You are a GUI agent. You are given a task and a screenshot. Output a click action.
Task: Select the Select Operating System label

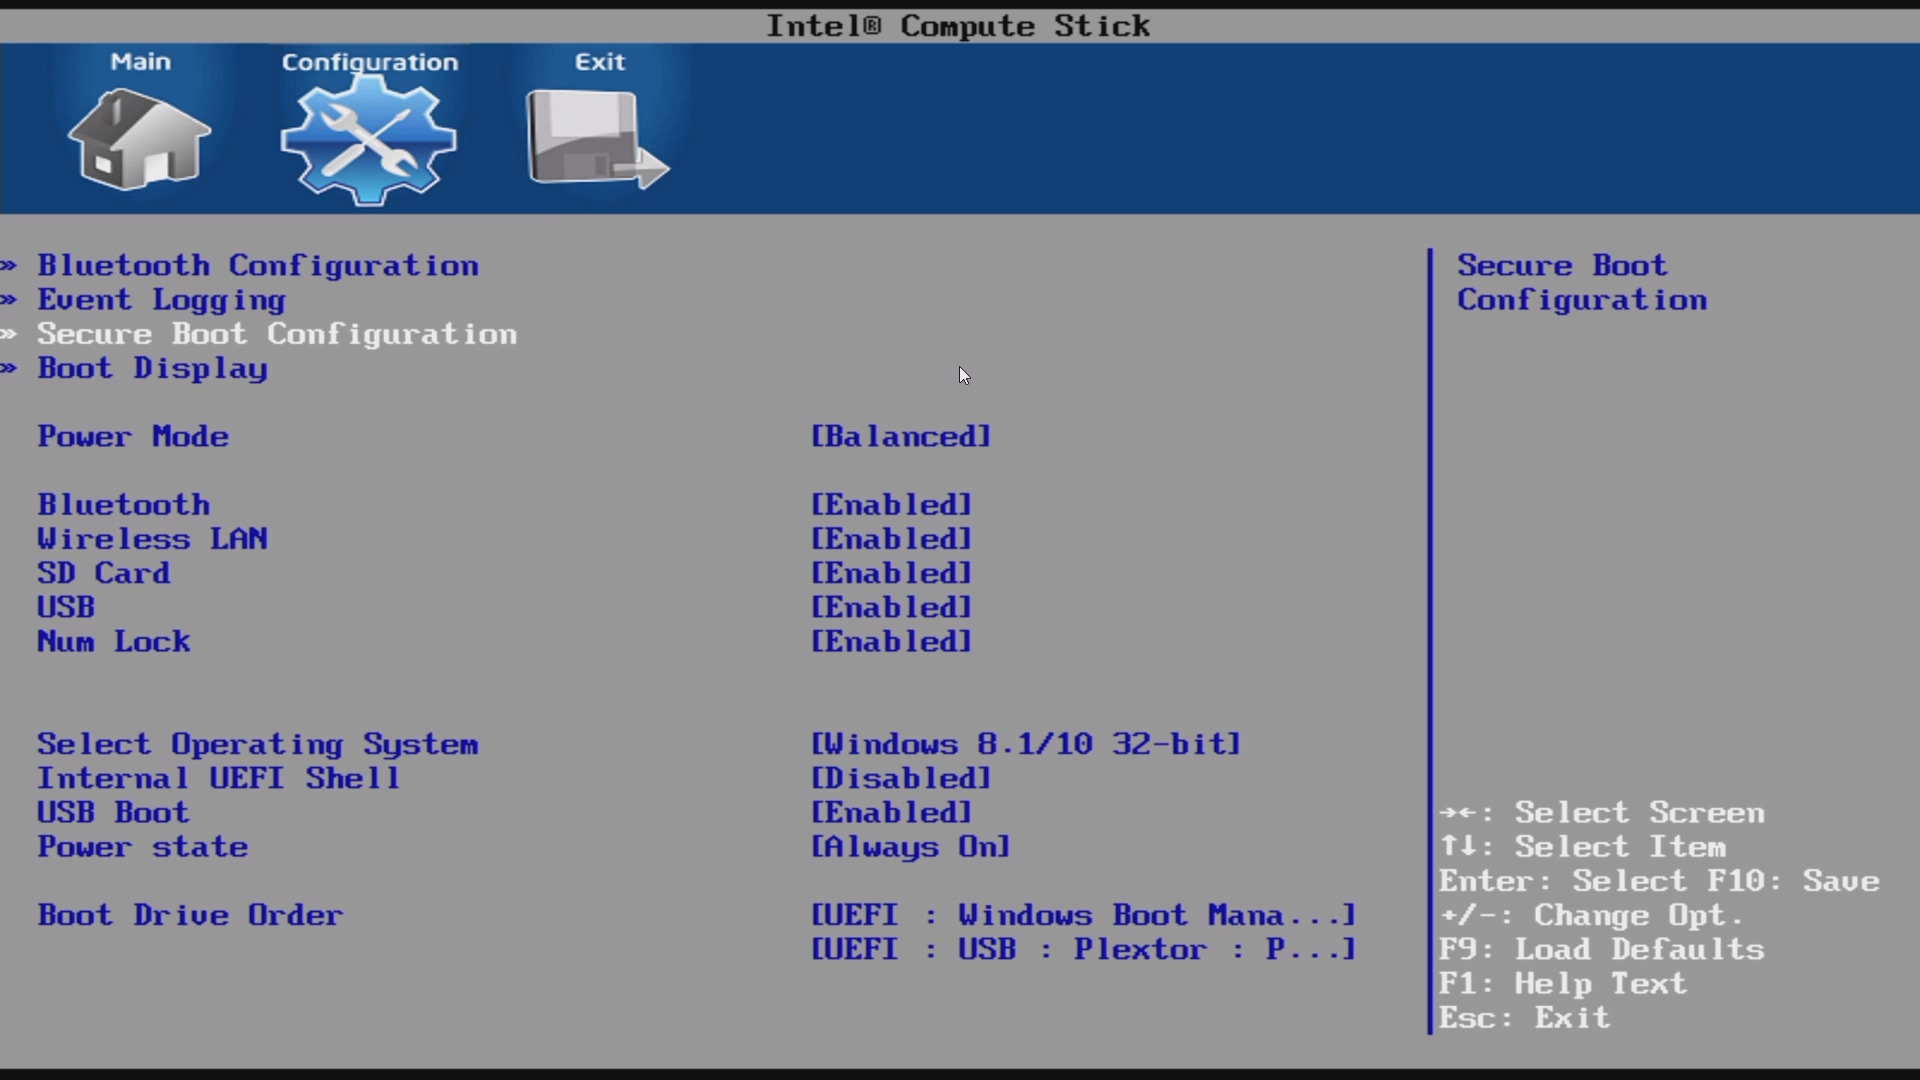258,745
